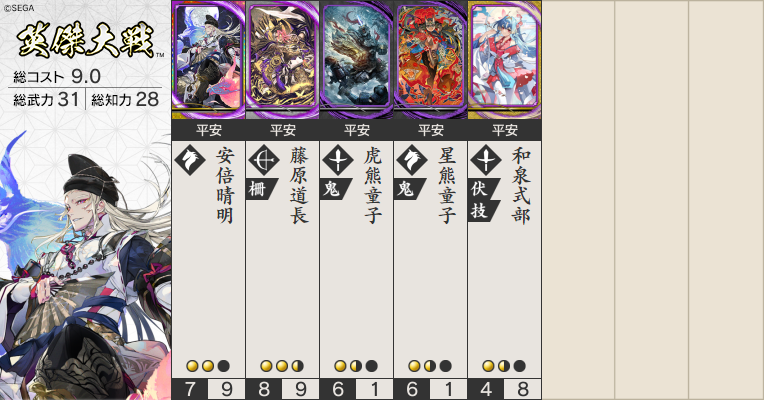This screenshot has width=764, height=400.
Task: Open the 虎熊童子 card artwork thumbnail
Action: click(357, 60)
